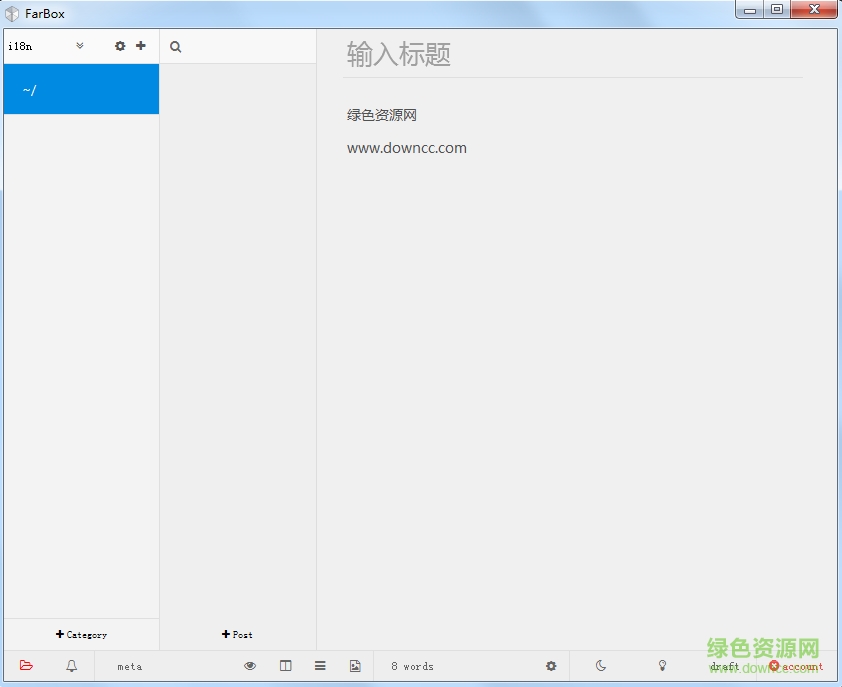Toggle preview with the eye icon
This screenshot has height=687, width=842.
(250, 666)
